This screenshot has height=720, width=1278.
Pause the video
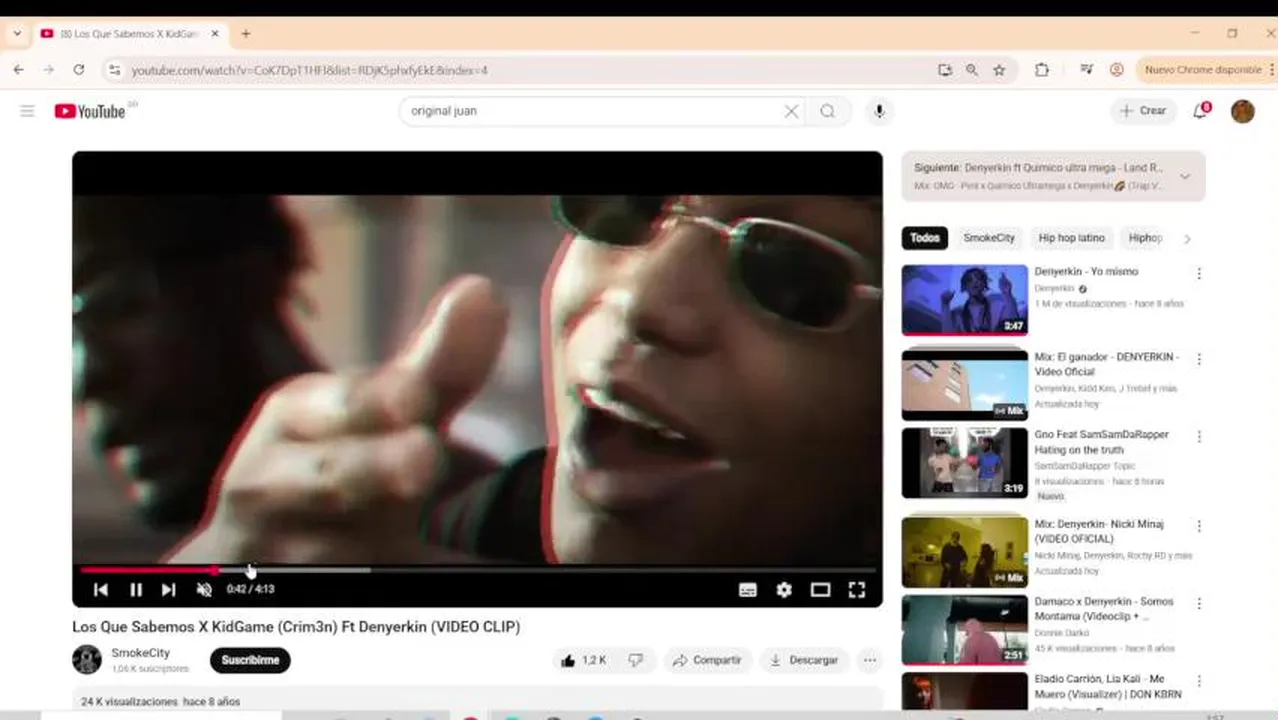[136, 590]
